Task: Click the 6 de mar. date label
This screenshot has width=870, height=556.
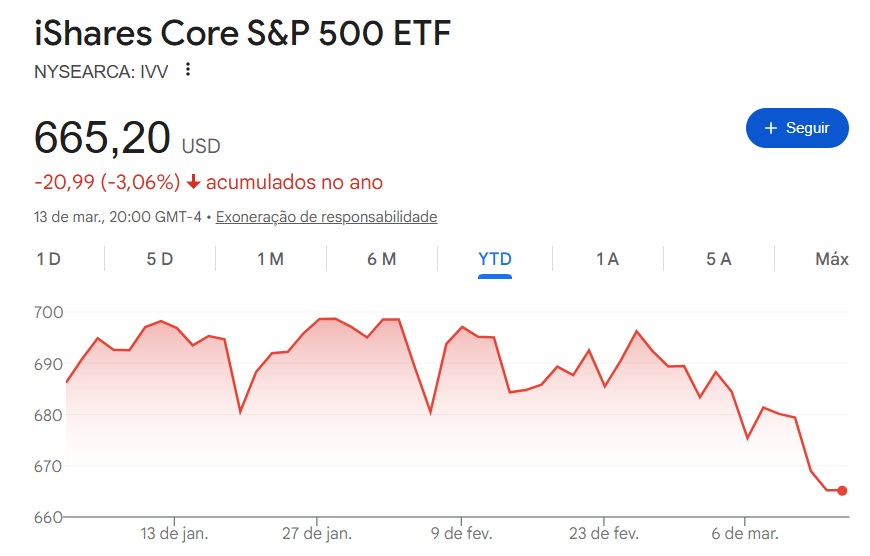Action: click(x=743, y=533)
